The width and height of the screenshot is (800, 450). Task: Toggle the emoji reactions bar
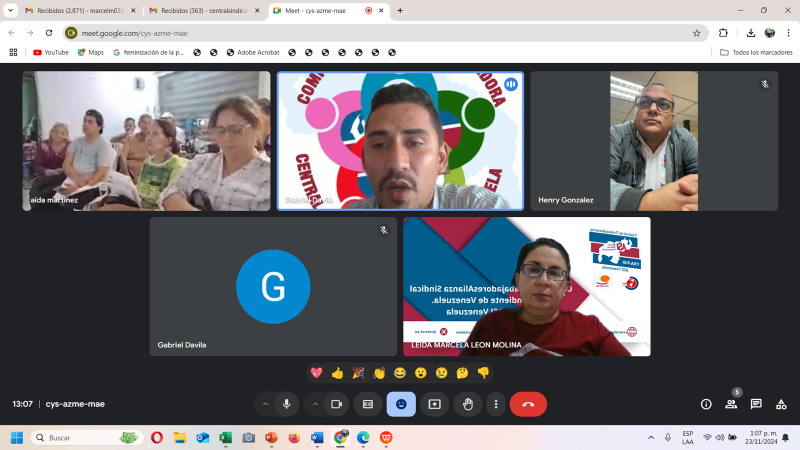401,404
